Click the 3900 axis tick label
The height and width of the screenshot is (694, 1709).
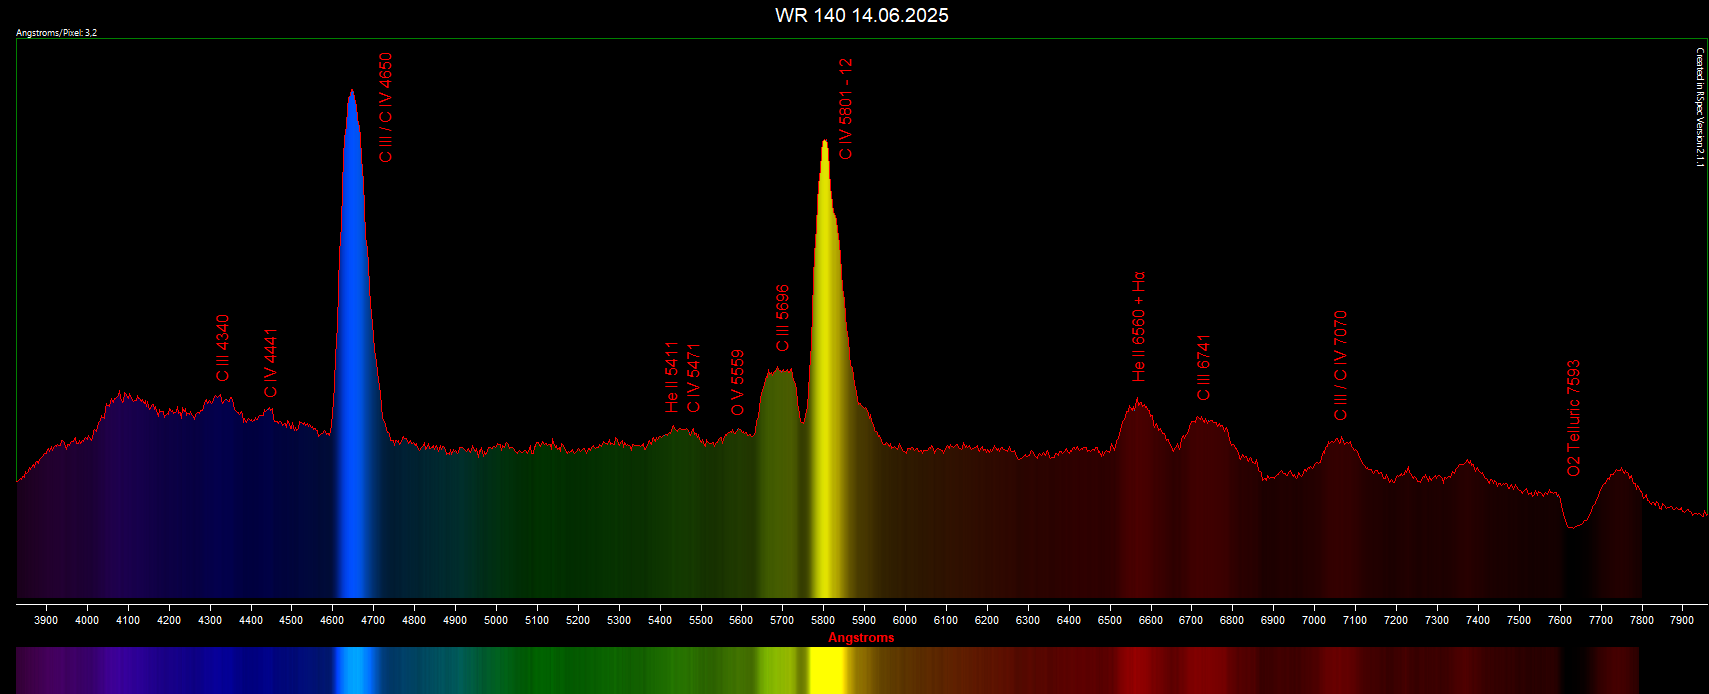tap(46, 620)
